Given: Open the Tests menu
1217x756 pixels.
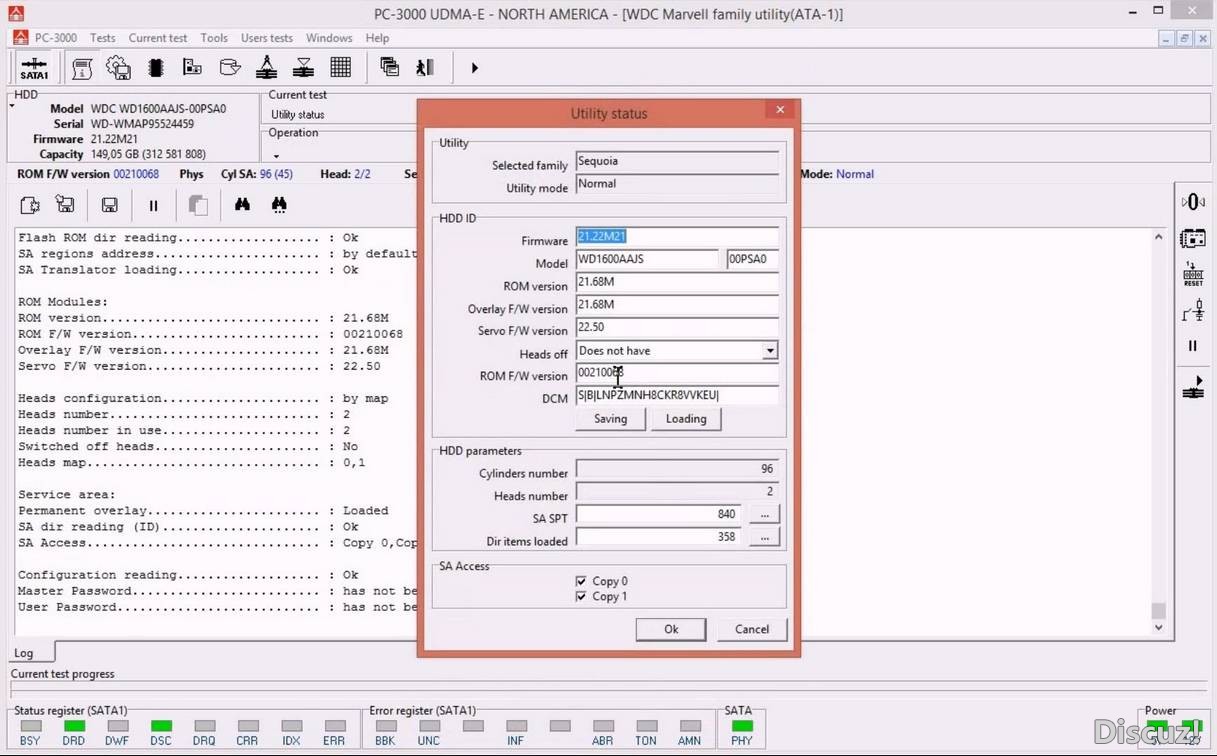Looking at the screenshot, I should pyautogui.click(x=103, y=38).
